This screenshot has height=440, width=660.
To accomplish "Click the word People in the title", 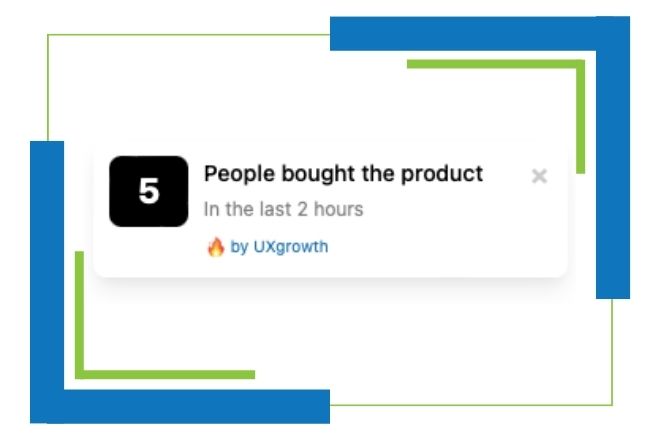I will tap(240, 175).
